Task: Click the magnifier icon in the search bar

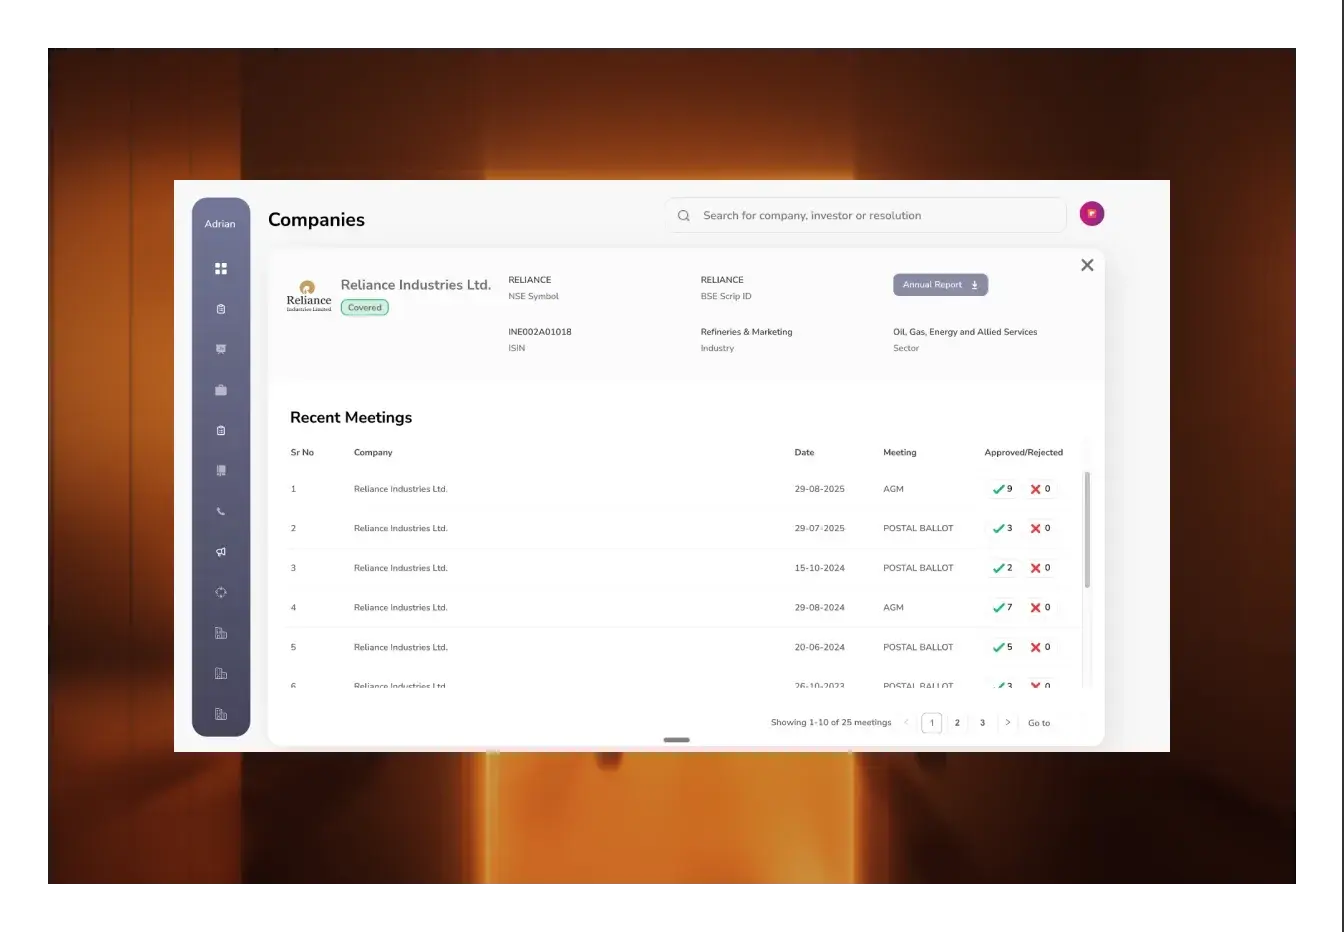Action: pyautogui.click(x=684, y=216)
